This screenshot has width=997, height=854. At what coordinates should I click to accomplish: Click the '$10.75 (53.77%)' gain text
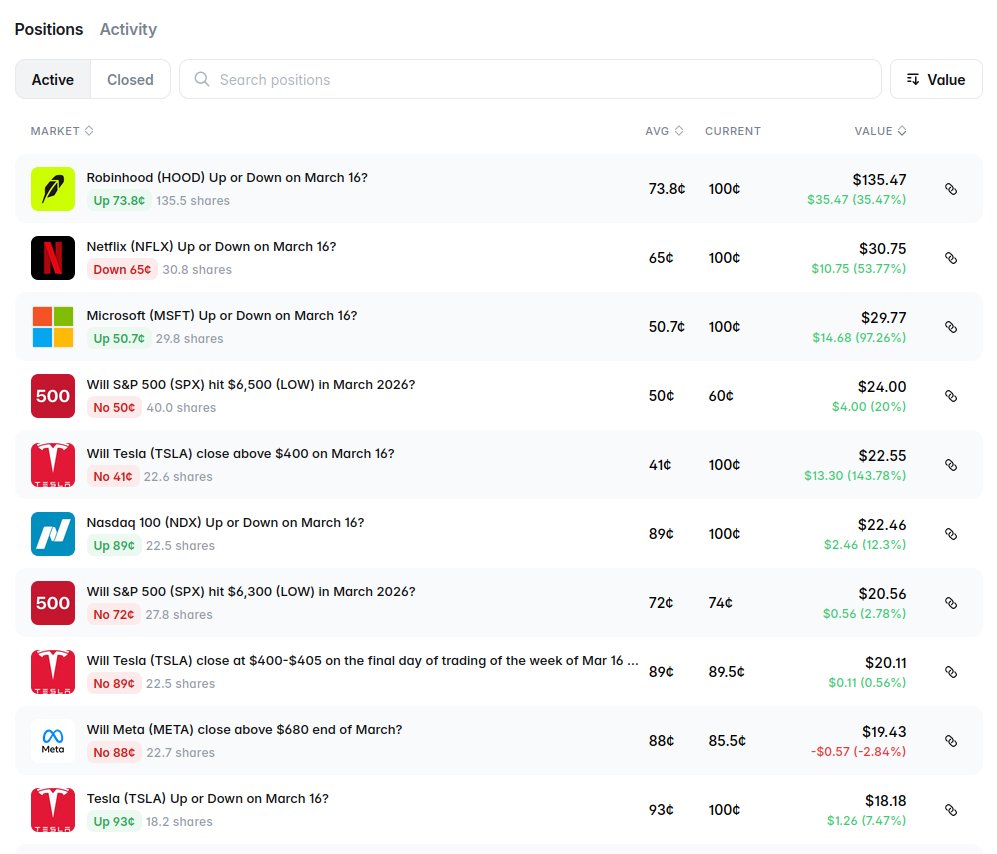(858, 268)
